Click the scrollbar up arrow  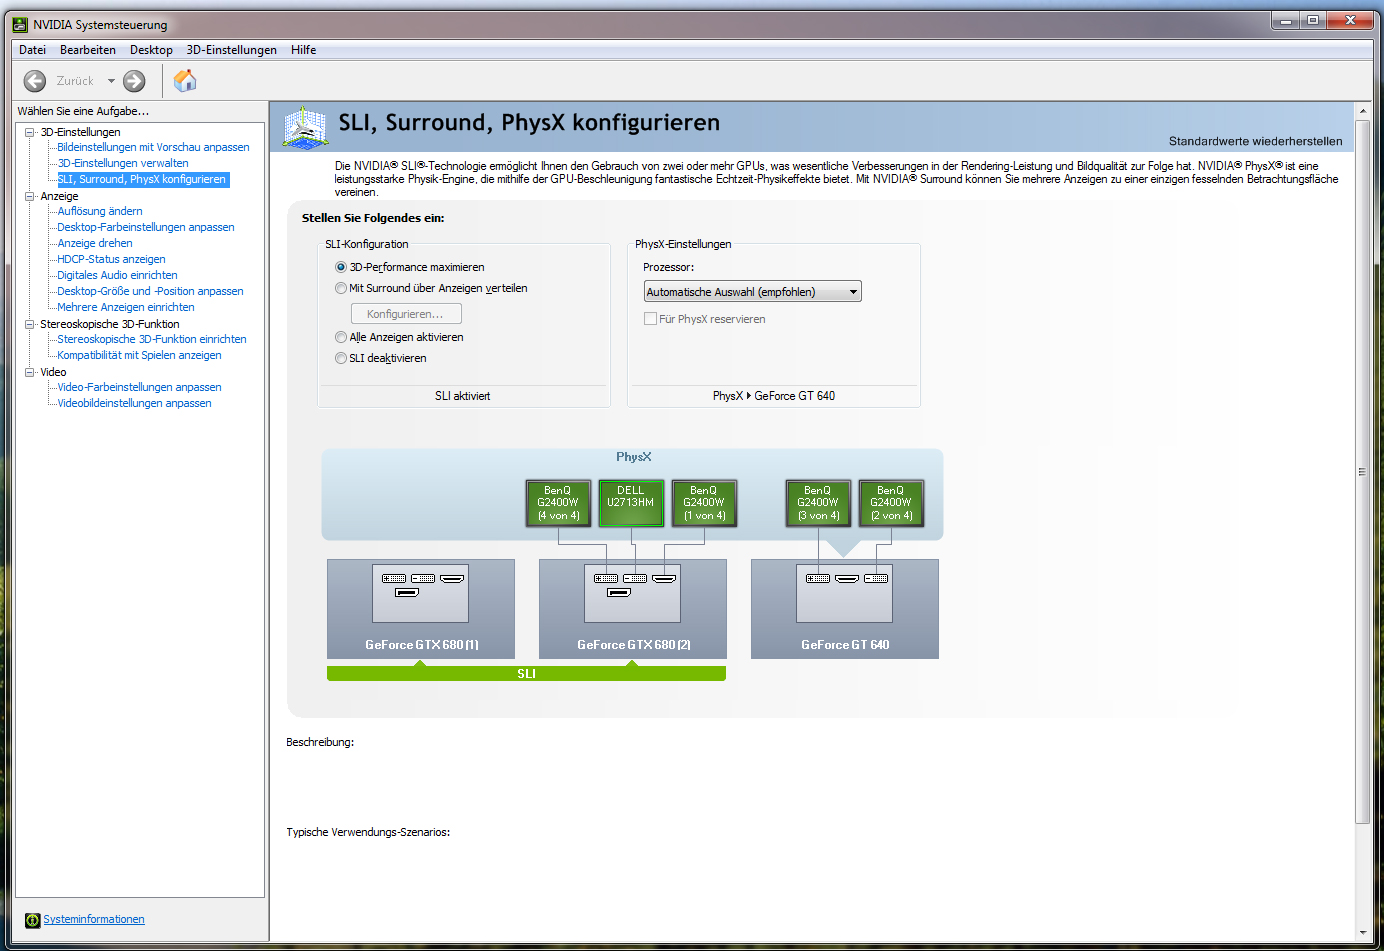(1362, 110)
